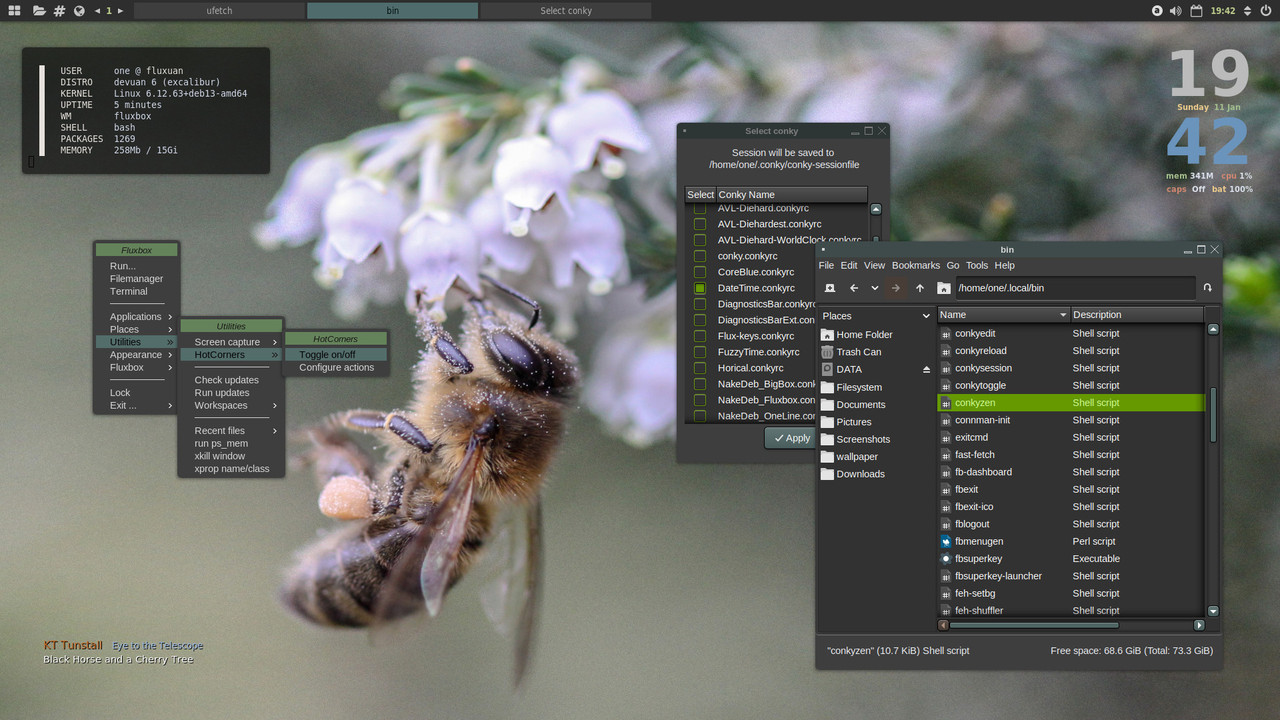The height and width of the screenshot is (720, 1280).
Task: Choose Configure actions in HotCorners menu
Action: (x=335, y=368)
